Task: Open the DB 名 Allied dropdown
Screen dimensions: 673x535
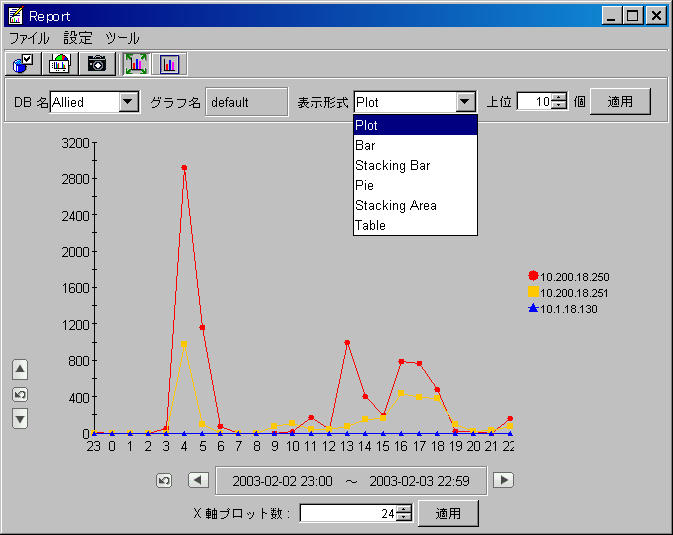Action: (x=128, y=102)
